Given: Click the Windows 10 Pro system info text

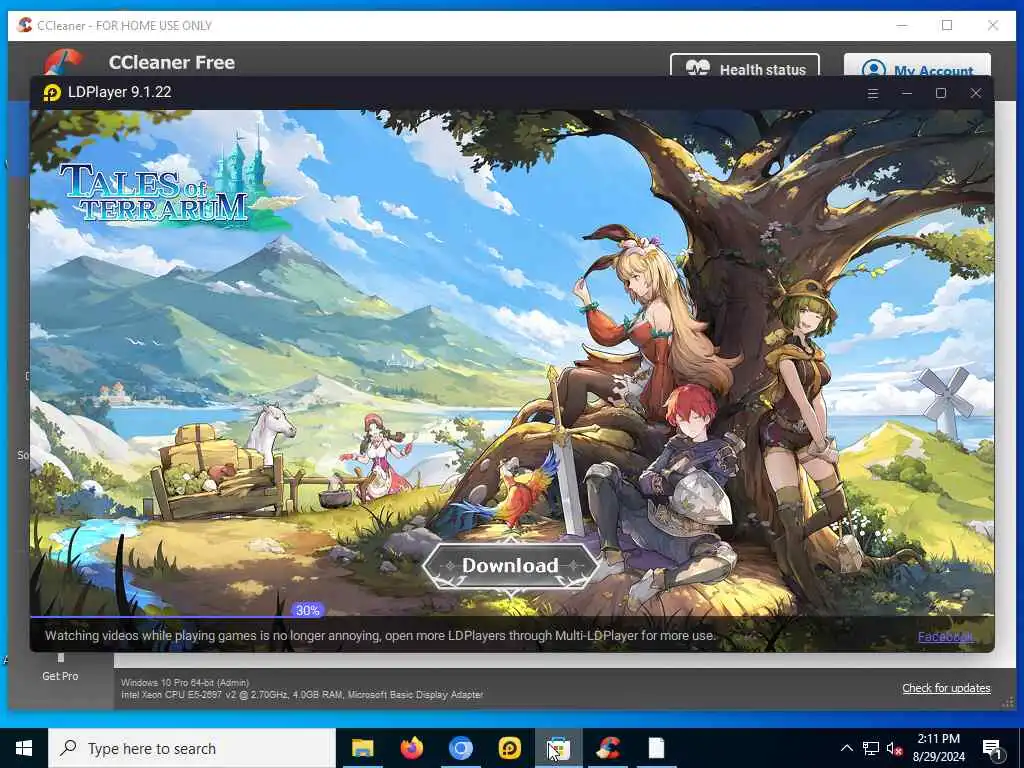Looking at the screenshot, I should coord(185,682).
